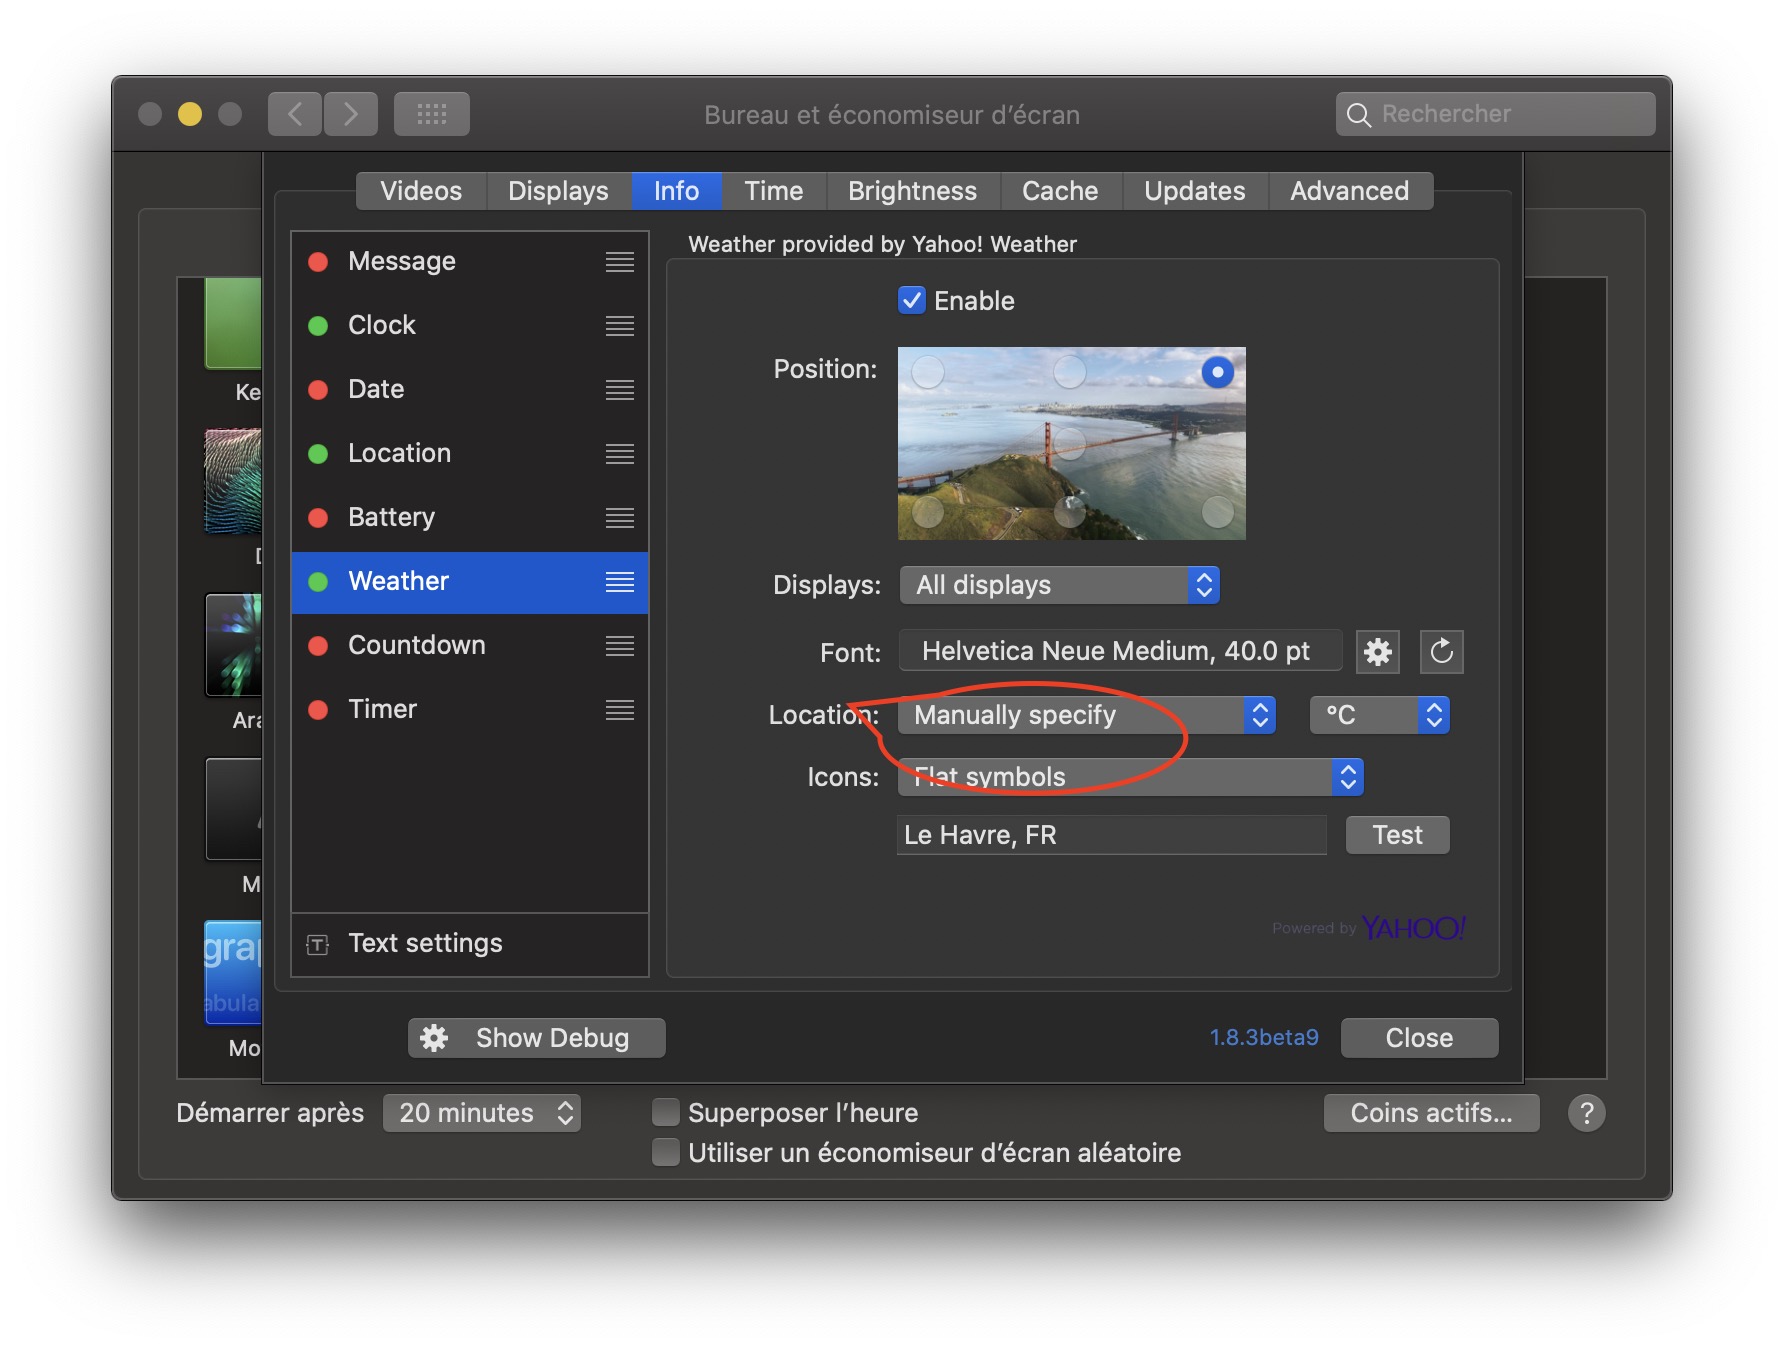Click the red Timer status dot
Screen dimensions: 1784x1348
pos(318,710)
